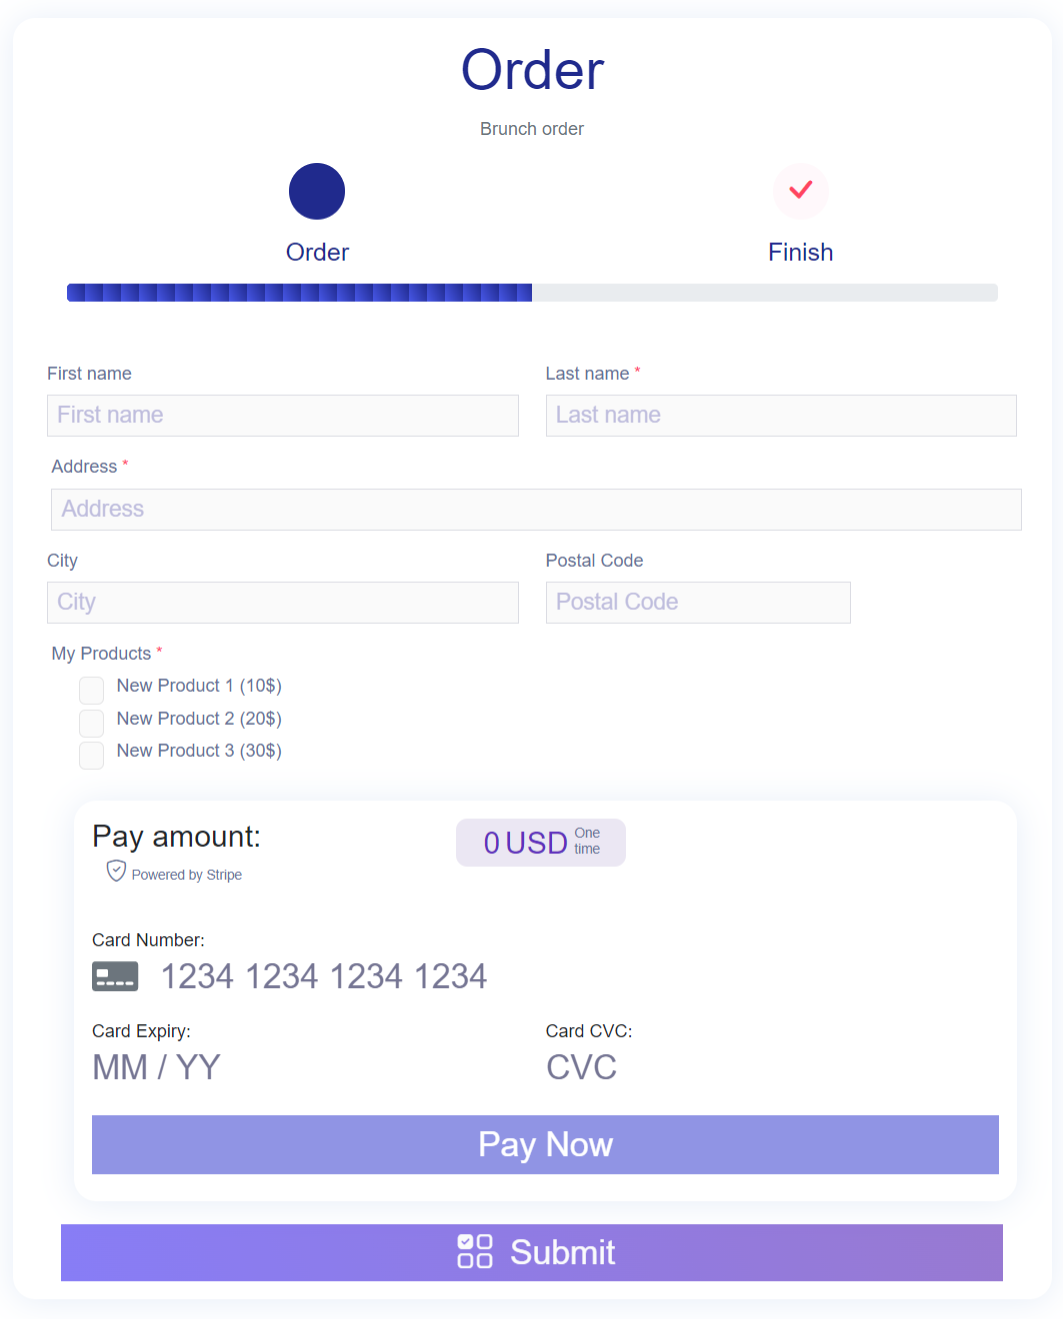Click the Finish step checkmark icon
1063x1319 pixels.
point(800,190)
